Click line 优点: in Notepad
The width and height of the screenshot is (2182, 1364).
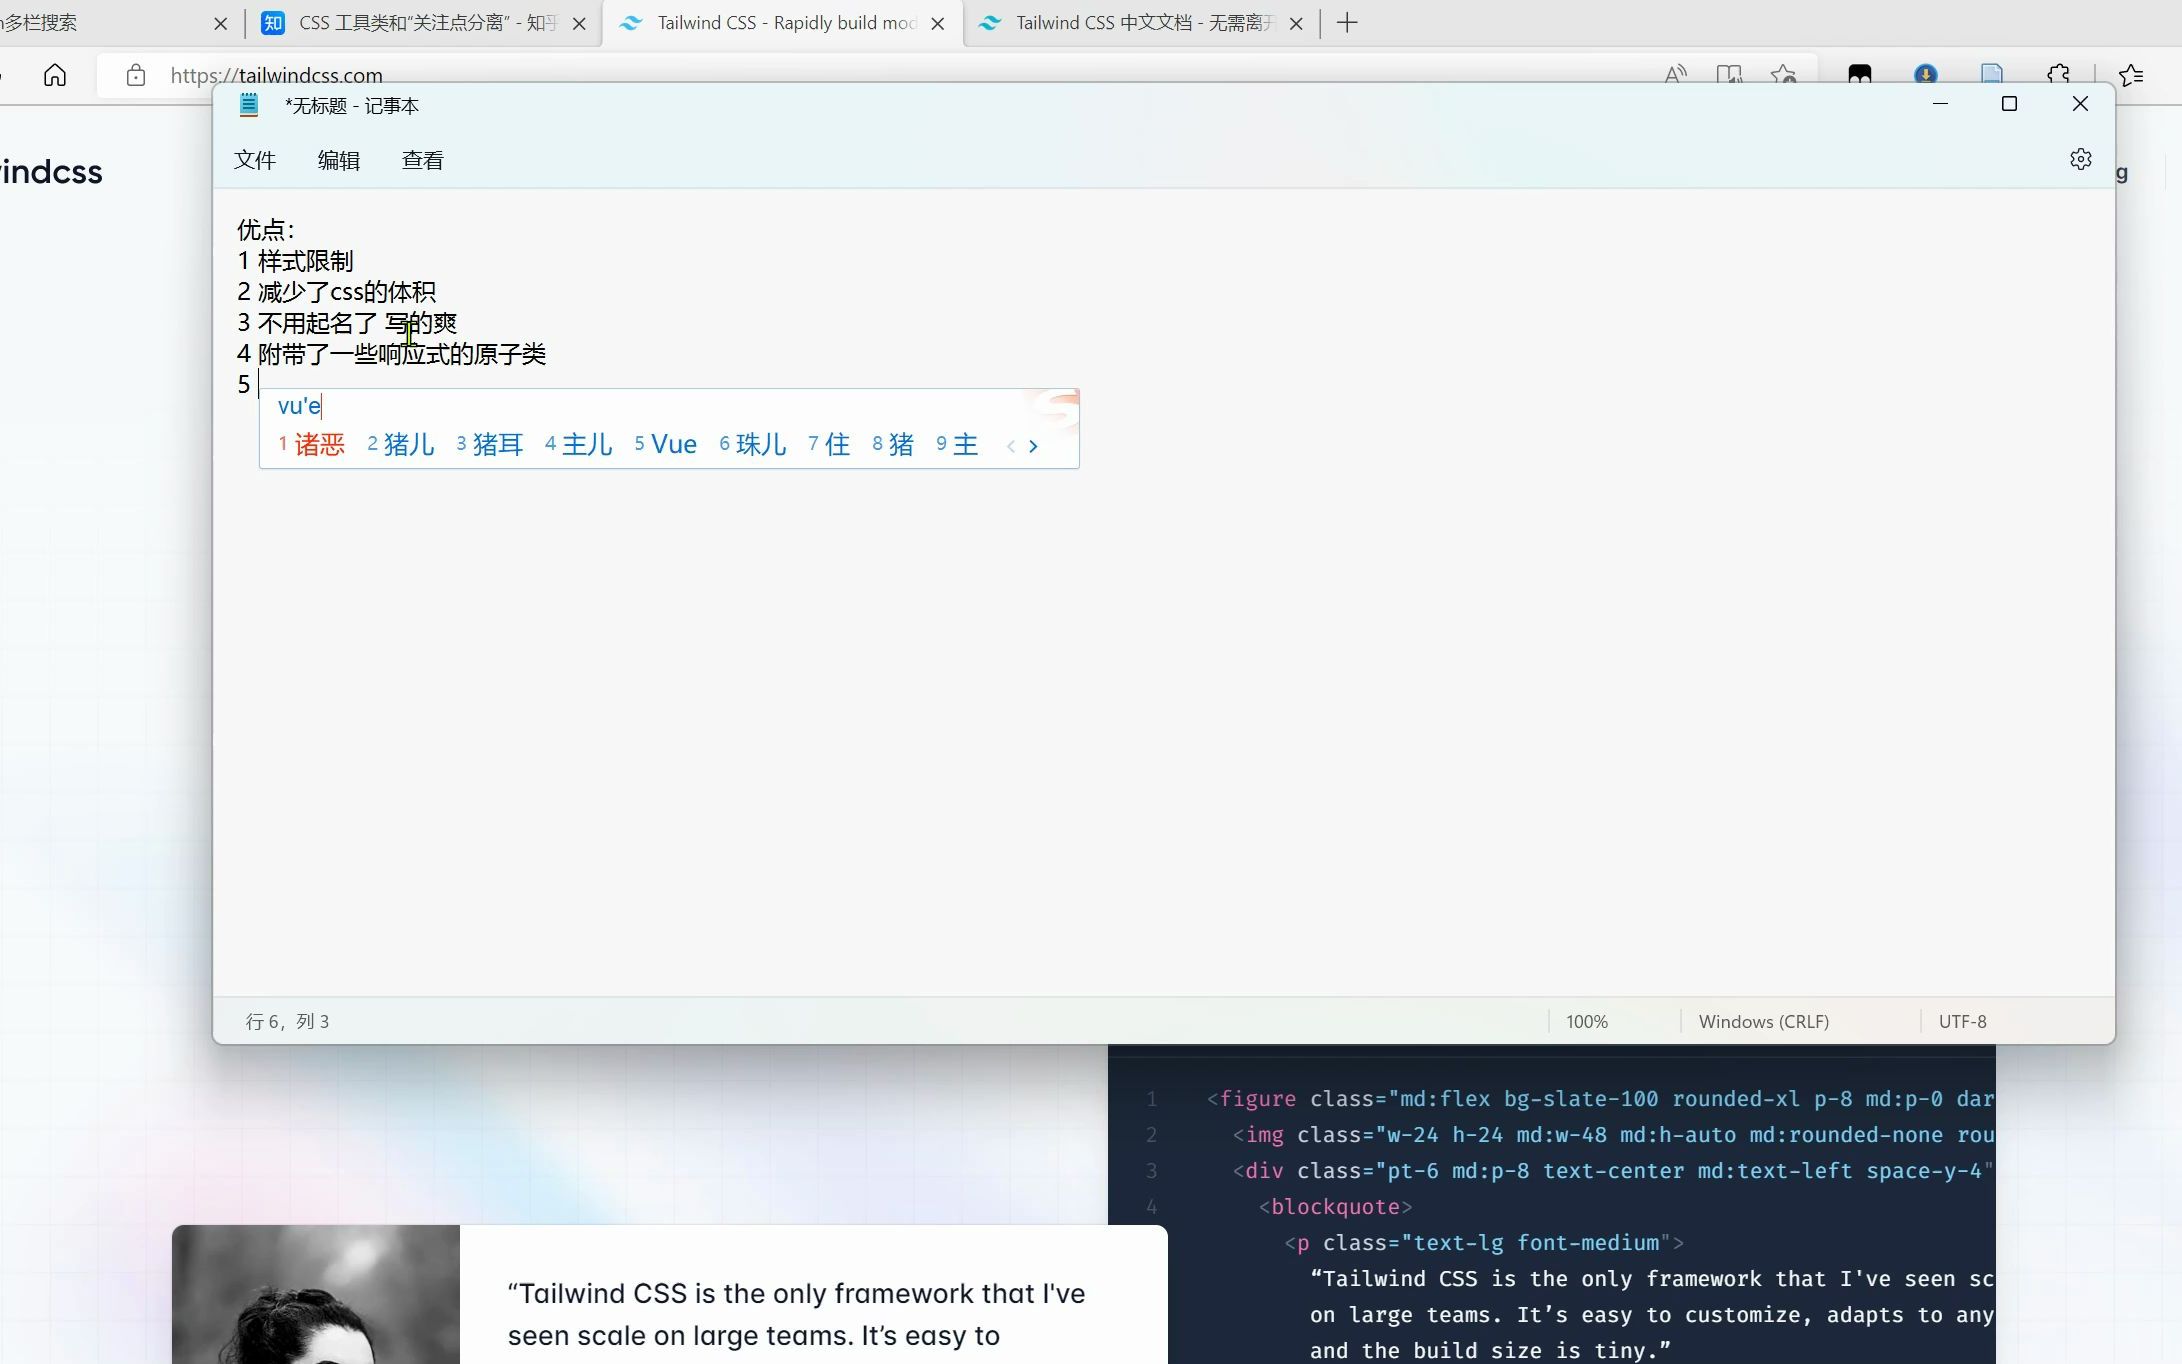[266, 230]
